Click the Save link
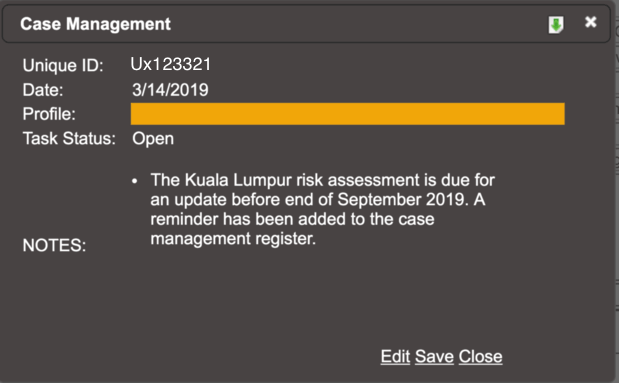This screenshot has width=619, height=383. click(x=434, y=357)
